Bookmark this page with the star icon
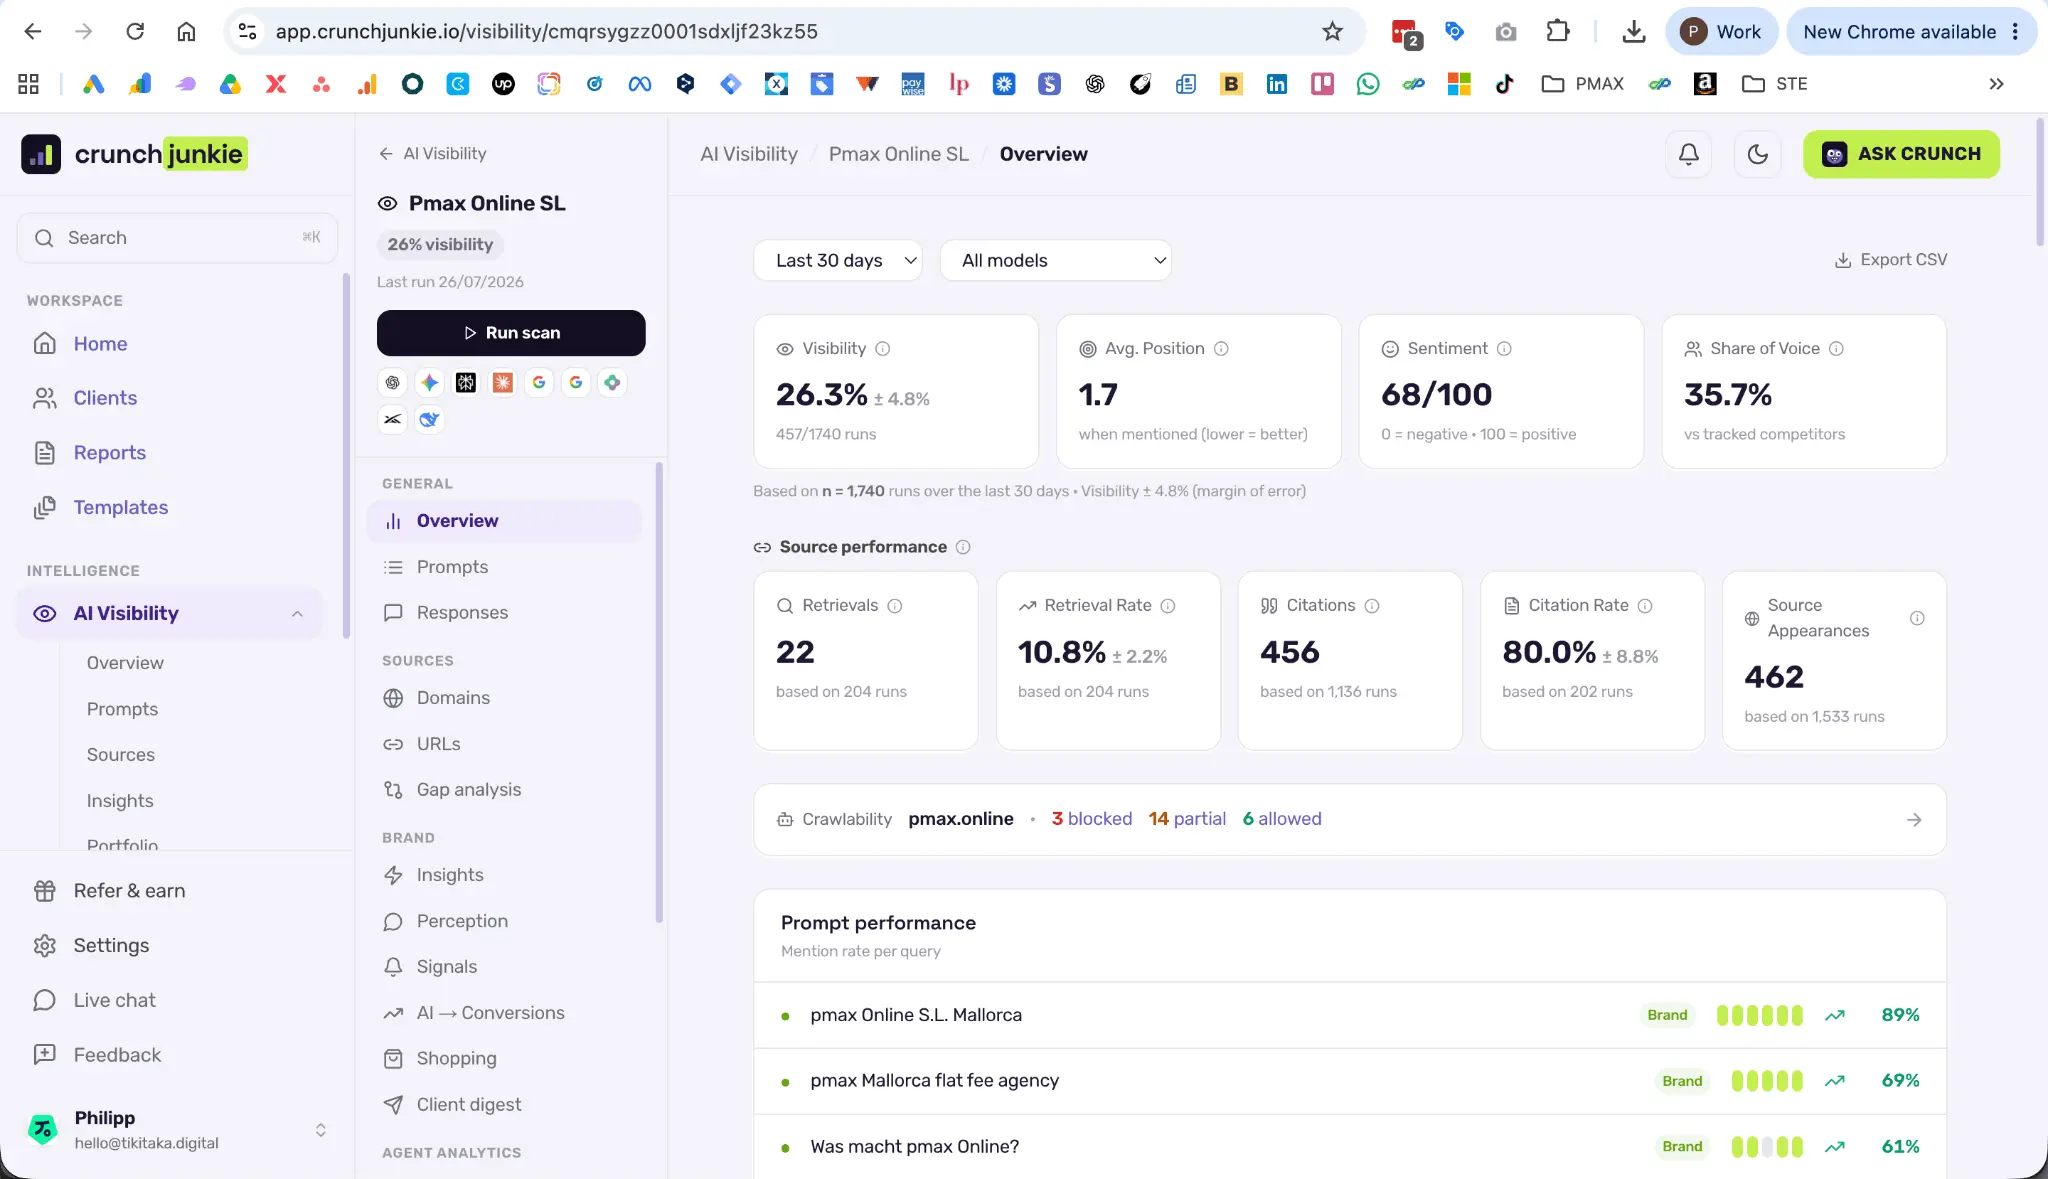The height and width of the screenshot is (1179, 2048). 1332,32
